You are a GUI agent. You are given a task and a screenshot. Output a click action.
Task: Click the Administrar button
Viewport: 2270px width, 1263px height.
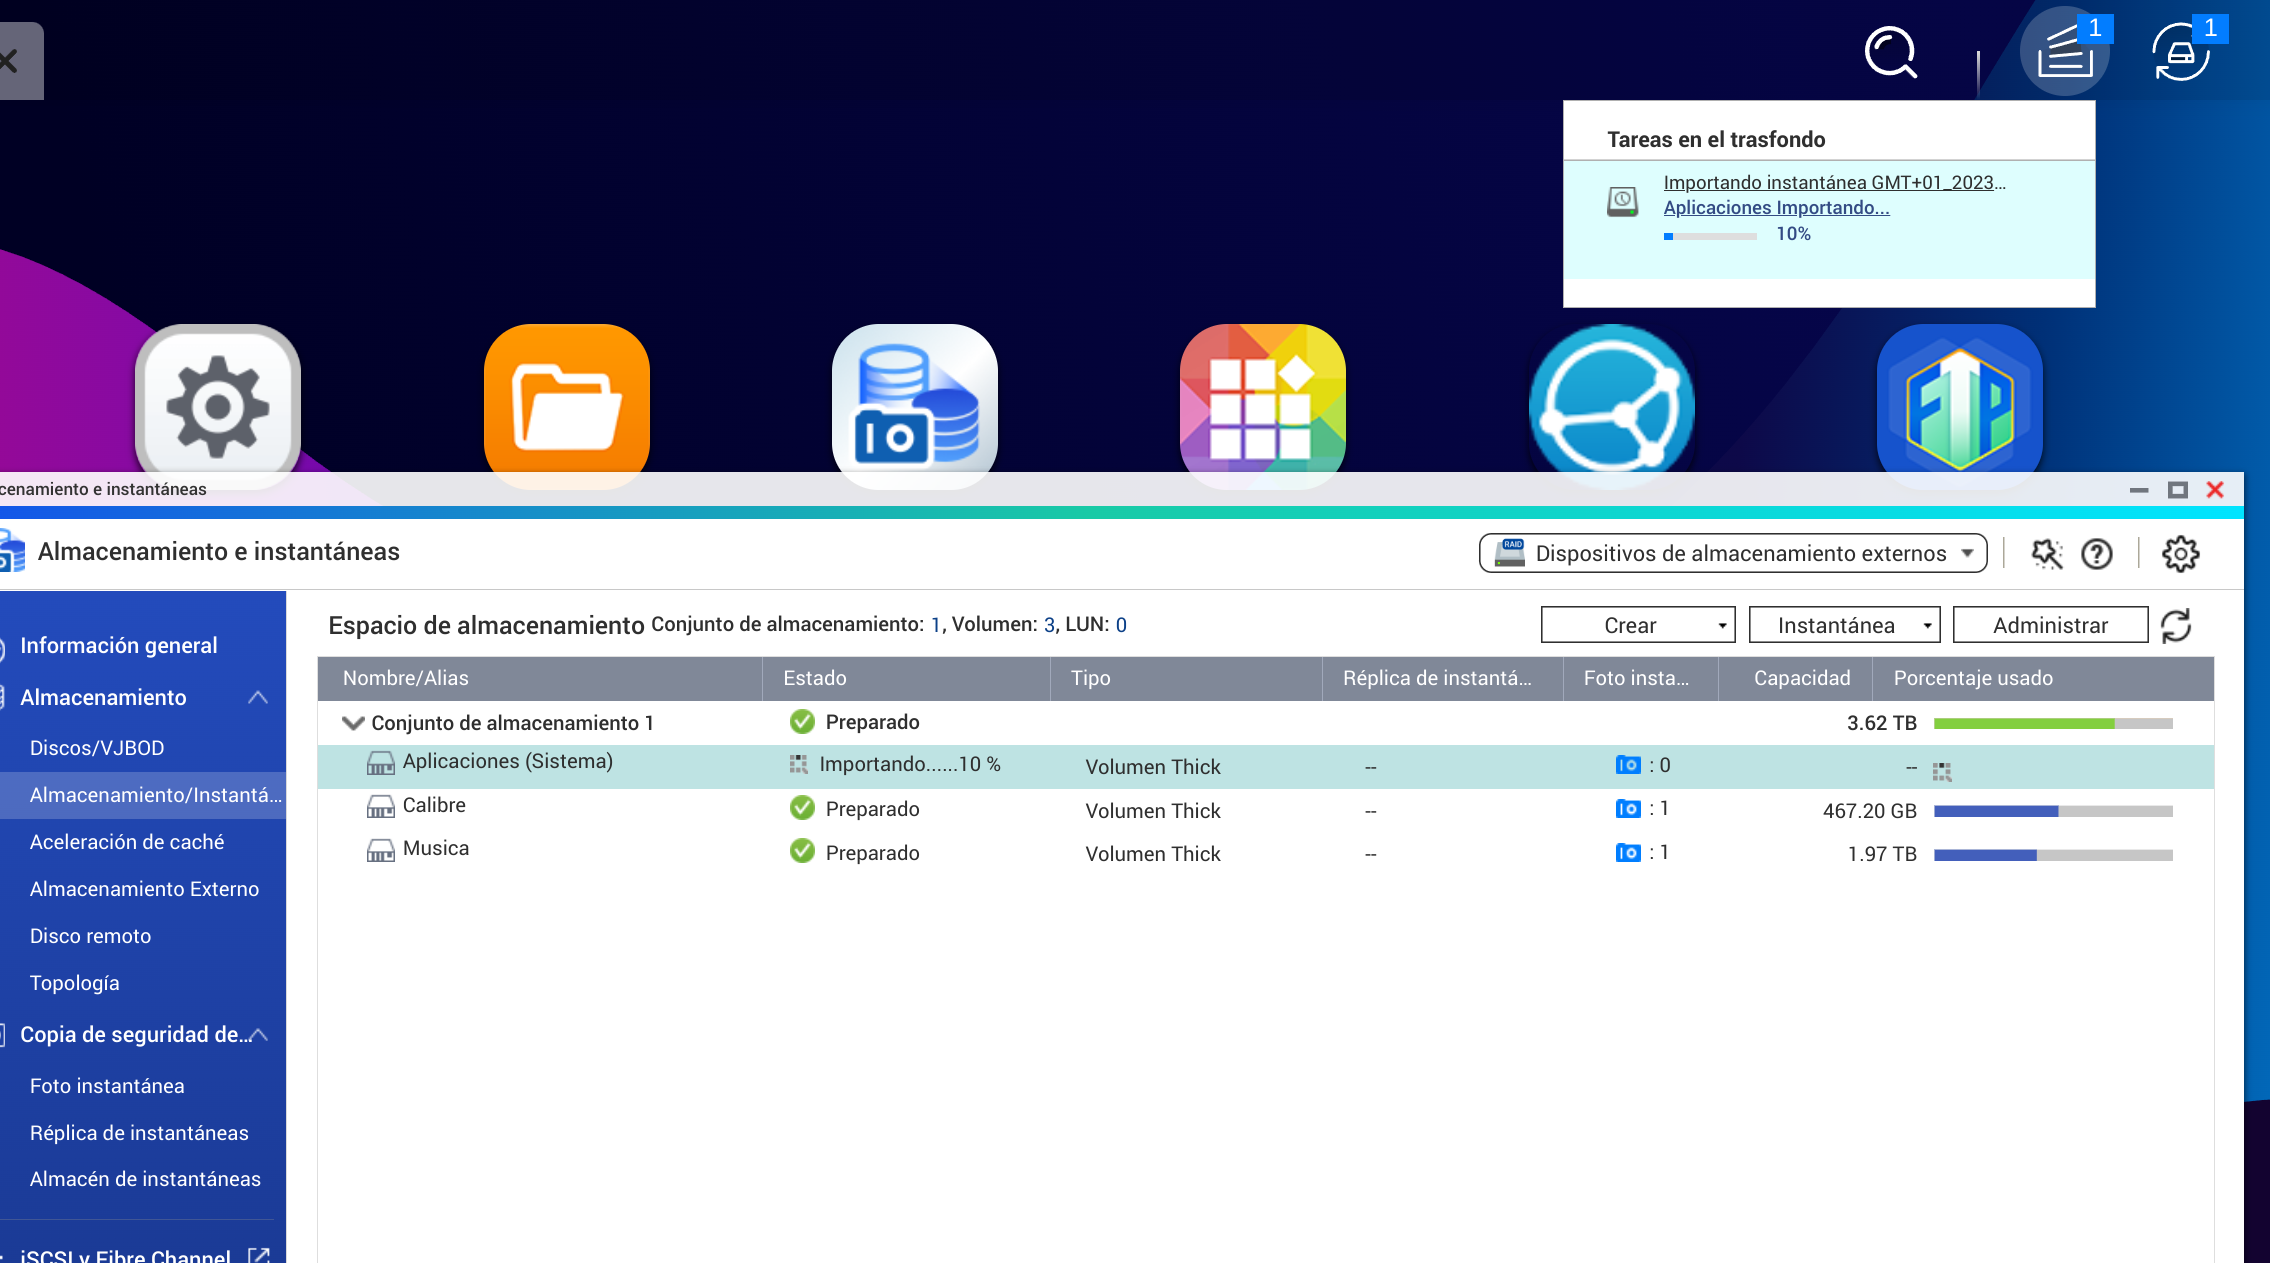point(2049,625)
